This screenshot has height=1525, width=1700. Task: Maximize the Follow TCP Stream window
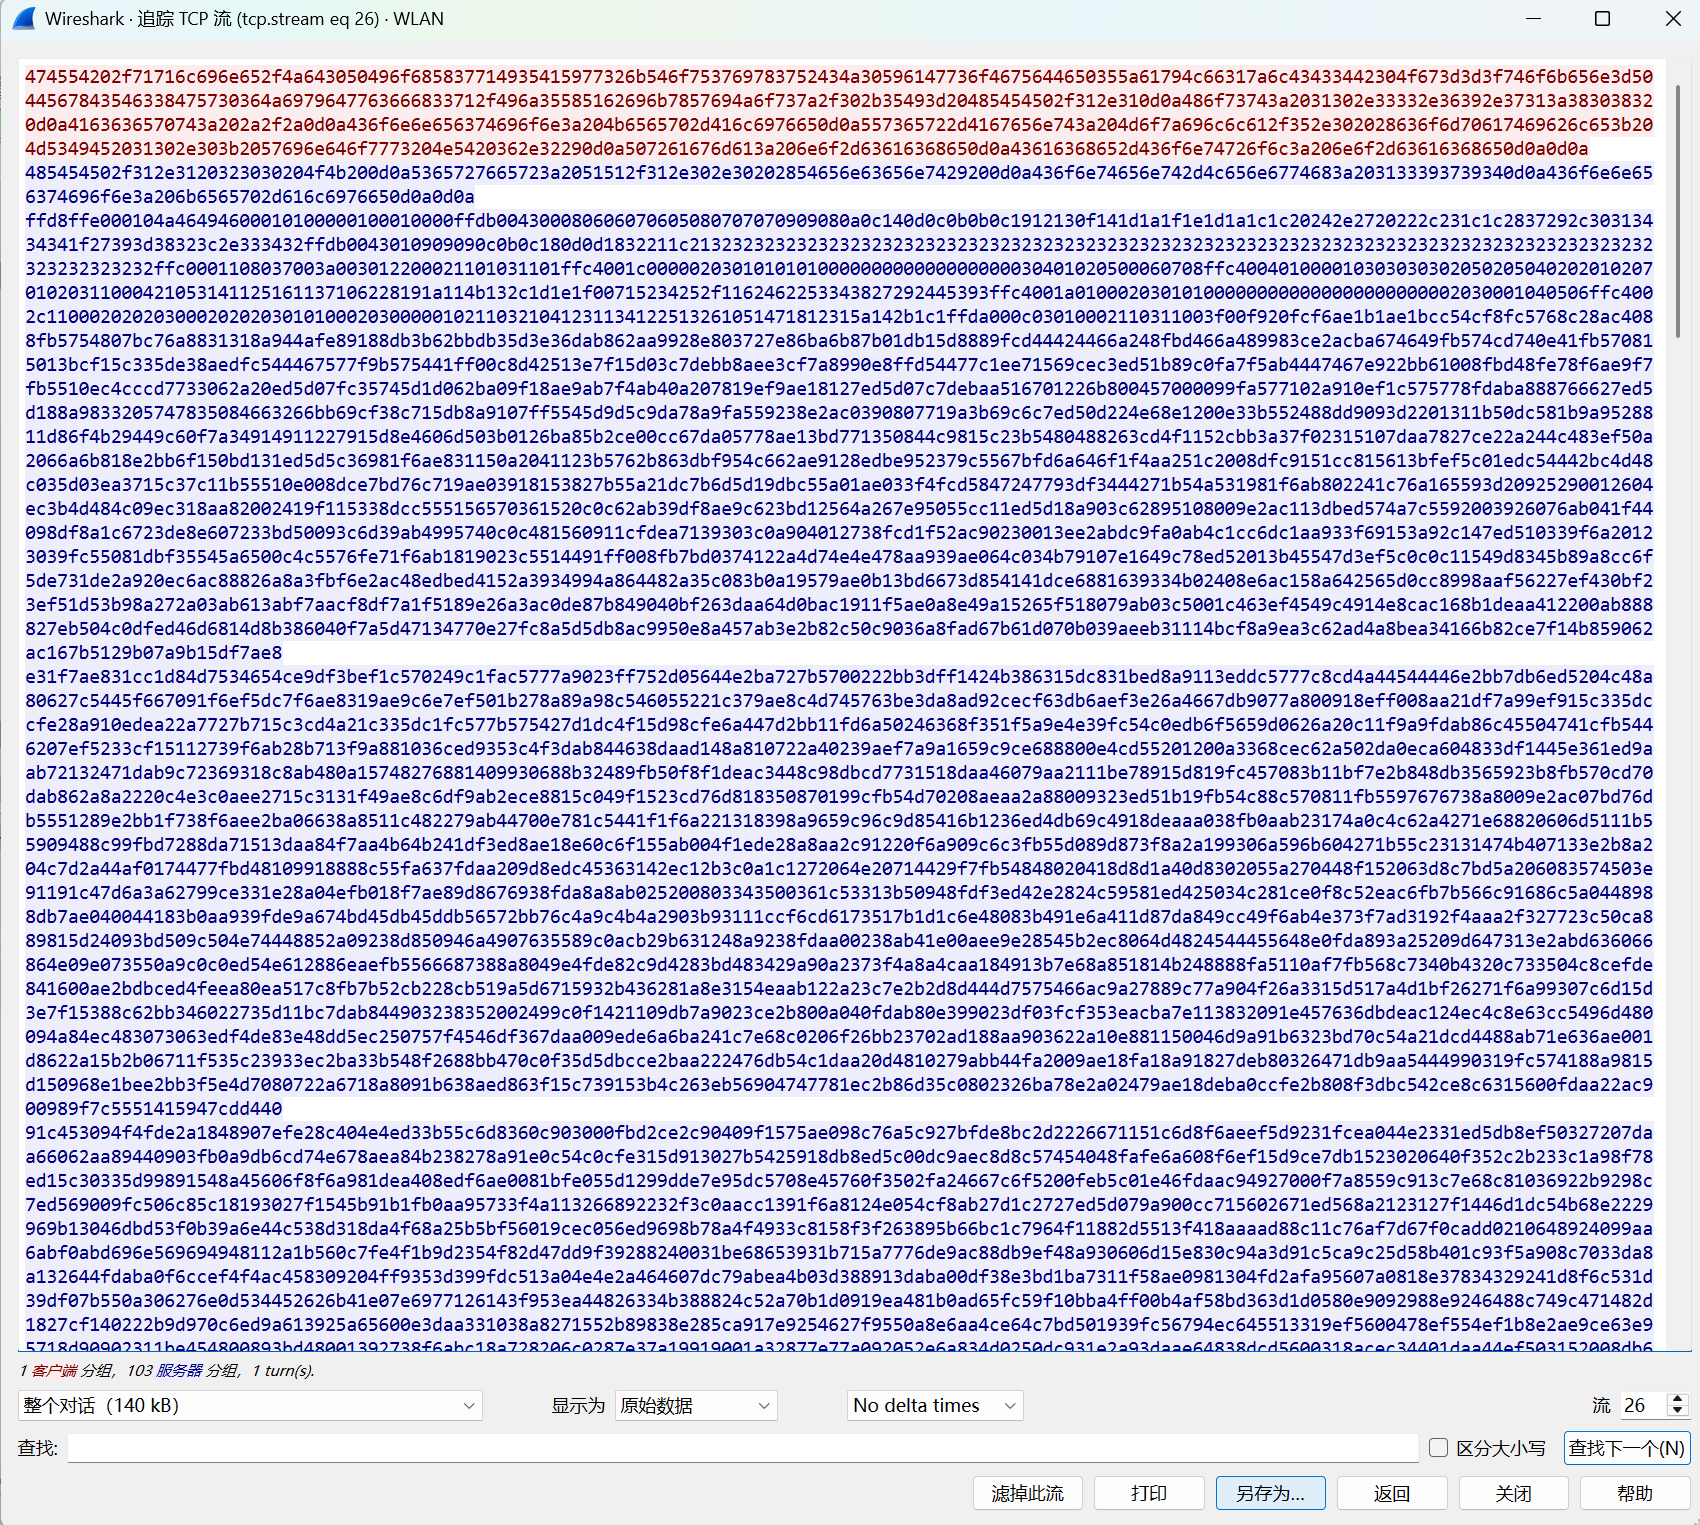click(1602, 19)
